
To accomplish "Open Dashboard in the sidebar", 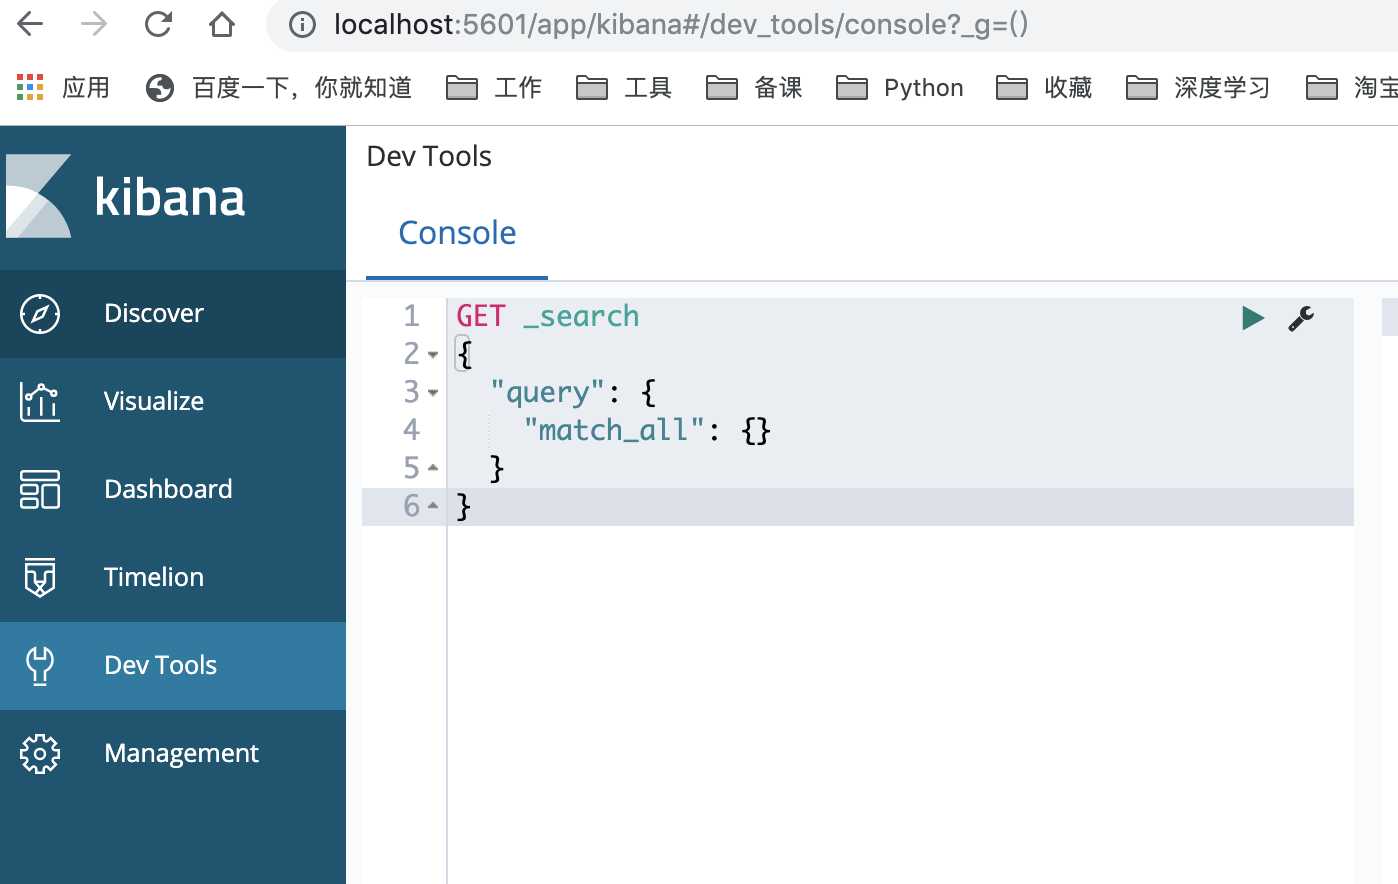I will pos(173,490).
